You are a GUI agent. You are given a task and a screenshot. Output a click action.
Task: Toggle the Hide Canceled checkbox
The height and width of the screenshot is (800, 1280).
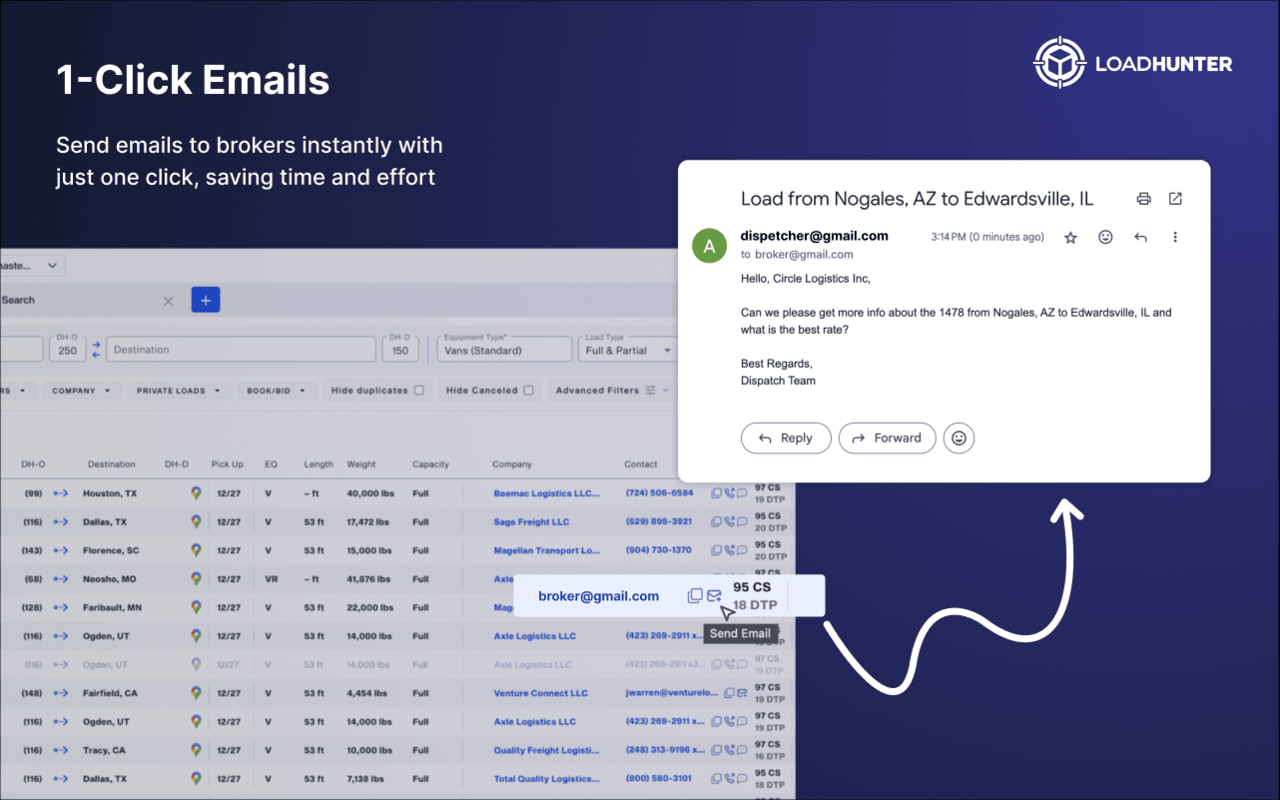(x=528, y=390)
